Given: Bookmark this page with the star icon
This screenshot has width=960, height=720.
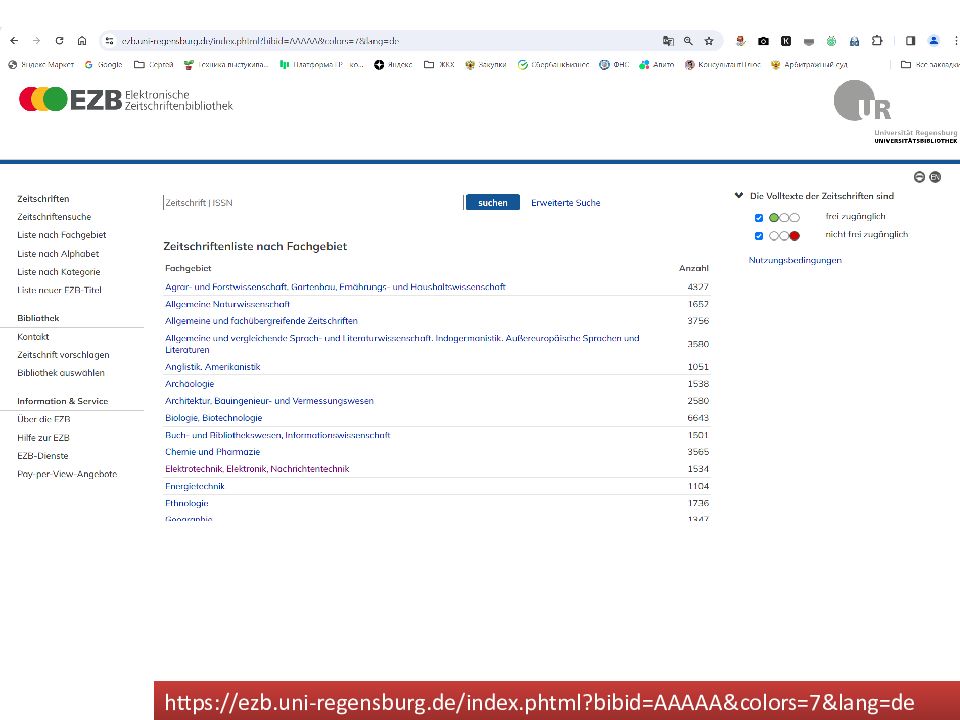Looking at the screenshot, I should 709,41.
